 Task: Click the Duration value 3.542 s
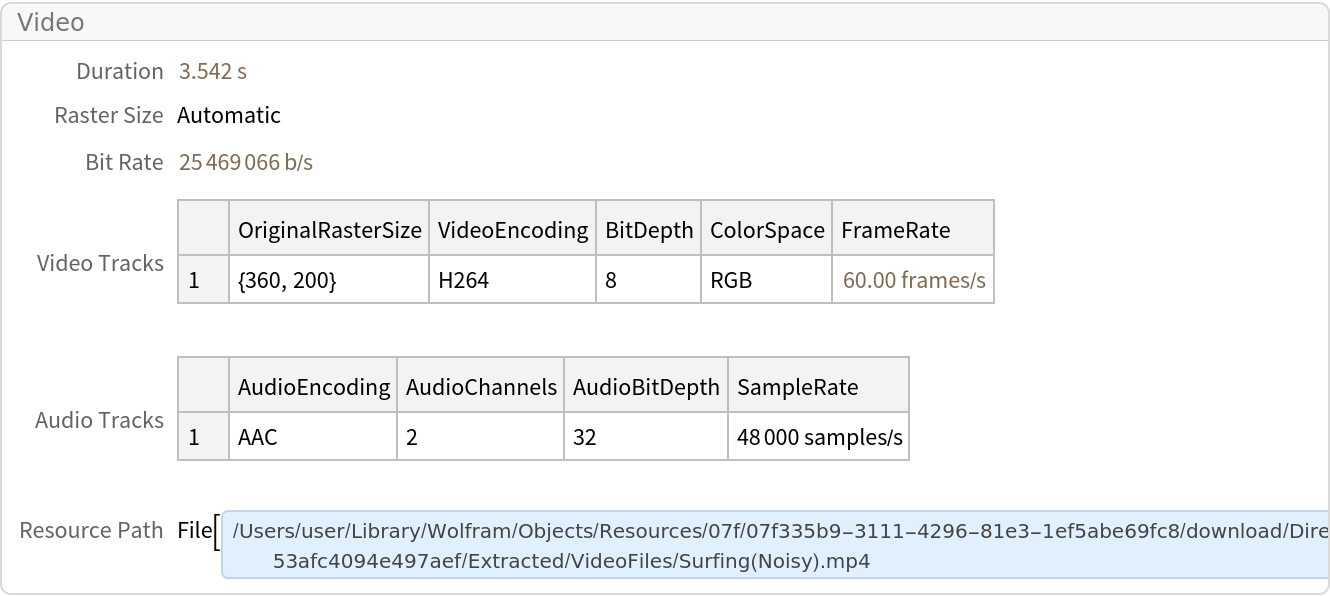(x=212, y=71)
